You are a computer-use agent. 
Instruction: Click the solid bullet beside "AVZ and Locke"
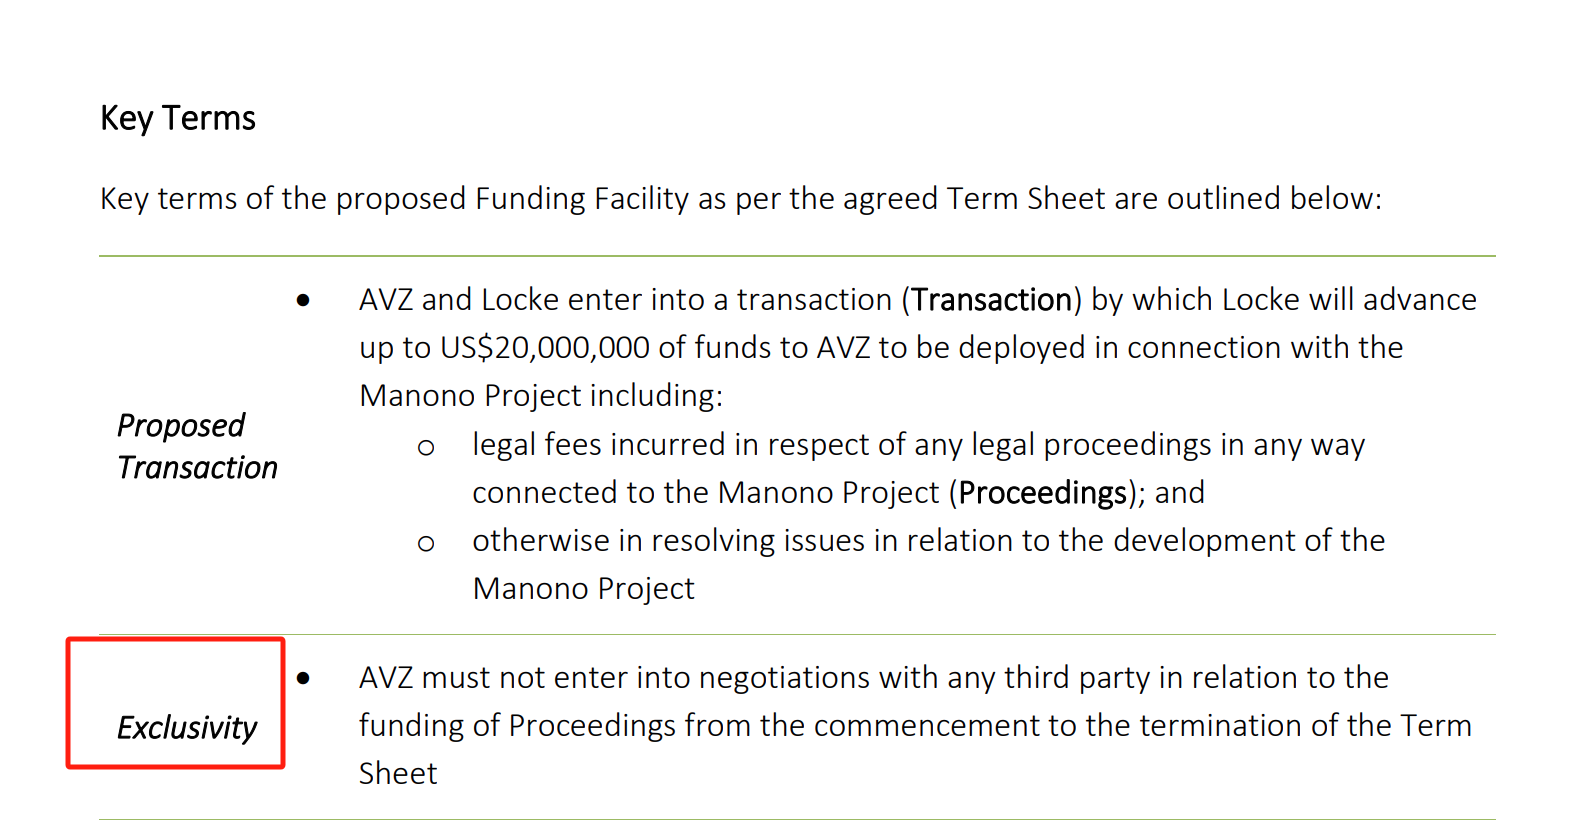click(x=303, y=300)
